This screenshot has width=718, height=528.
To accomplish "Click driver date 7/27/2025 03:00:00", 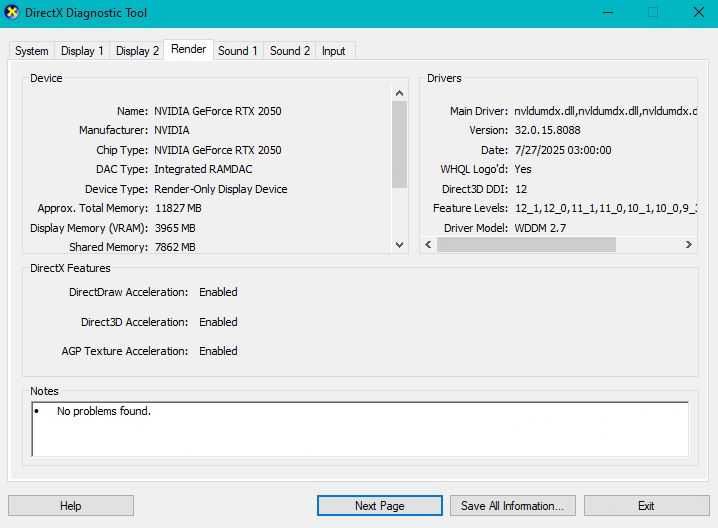I will click(563, 150).
